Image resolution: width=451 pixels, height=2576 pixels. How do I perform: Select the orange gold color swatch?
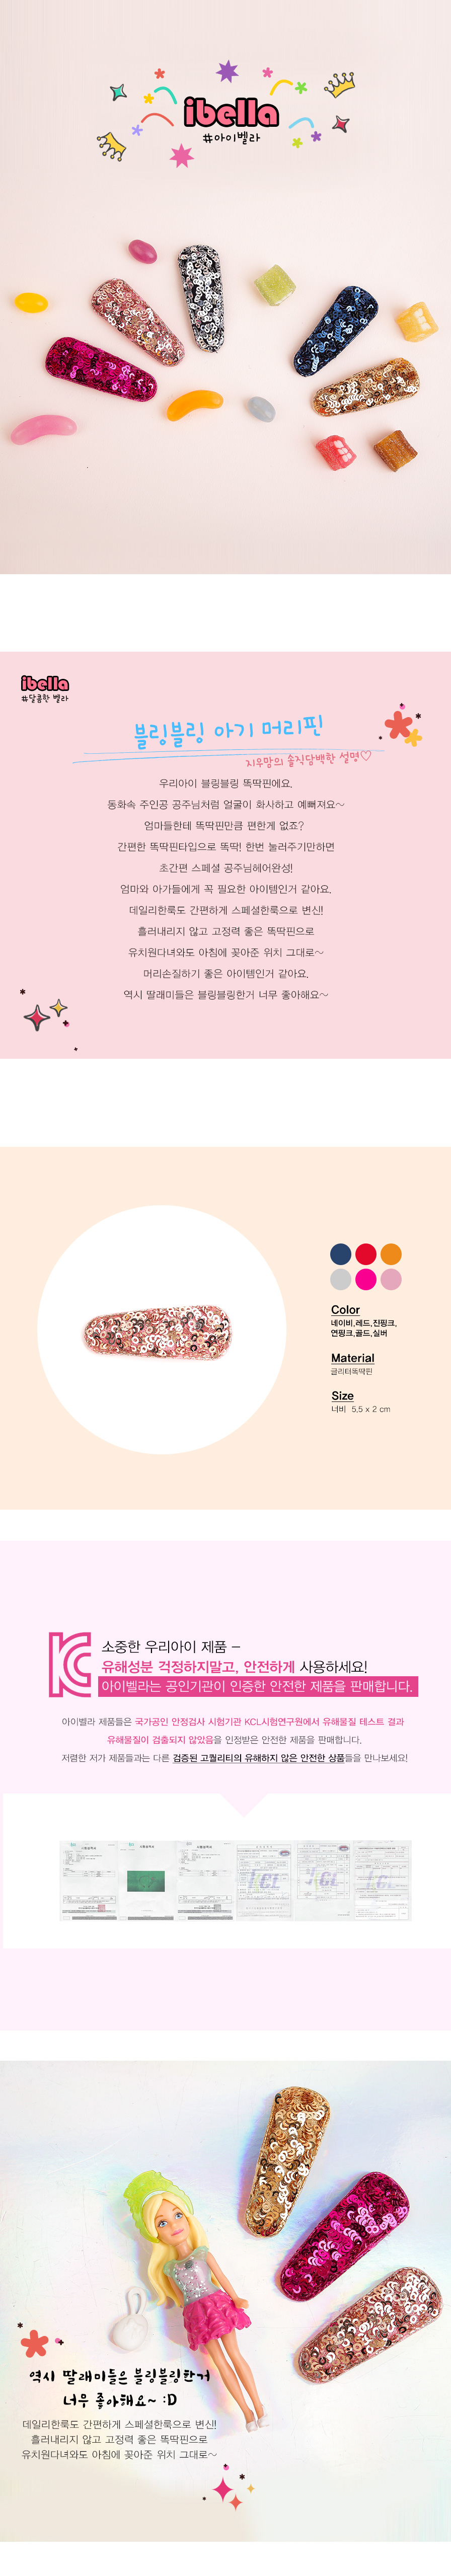click(x=391, y=1254)
